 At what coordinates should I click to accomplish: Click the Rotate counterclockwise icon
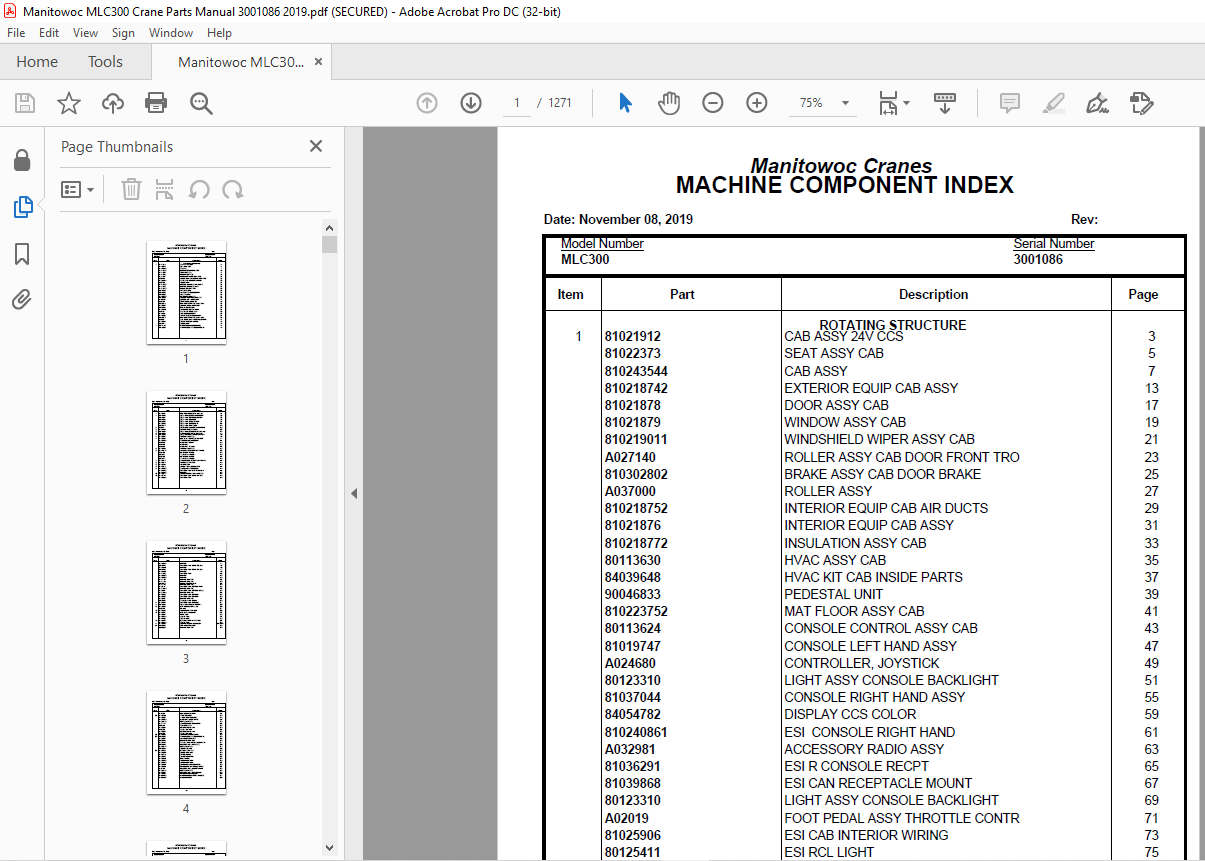click(x=199, y=189)
